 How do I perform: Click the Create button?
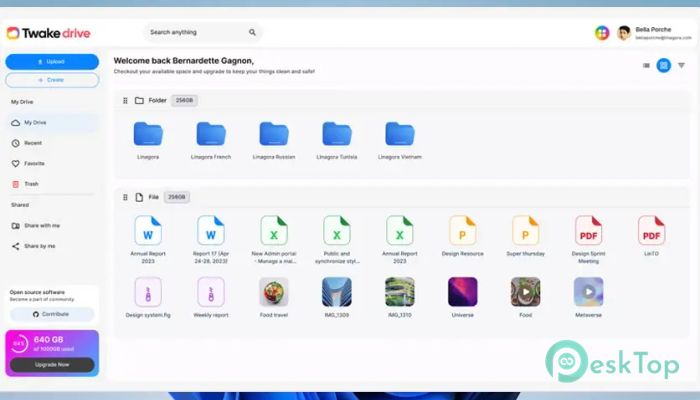[52, 80]
